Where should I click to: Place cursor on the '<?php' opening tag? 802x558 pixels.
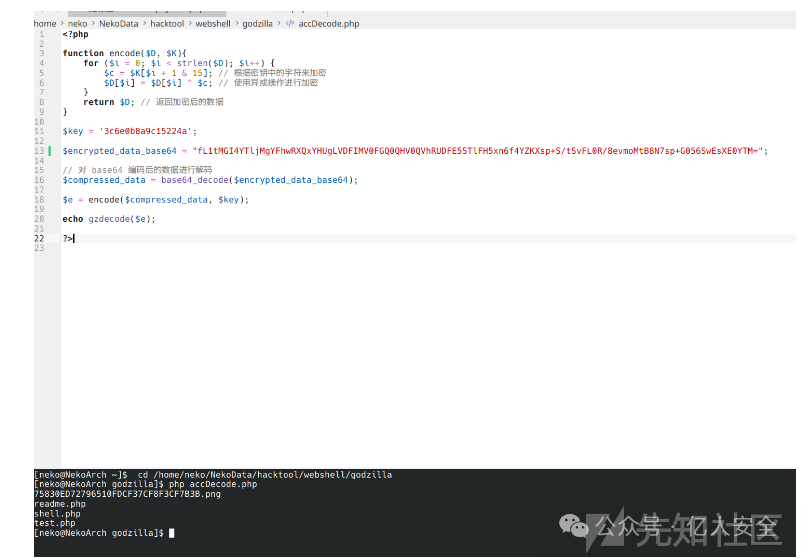pyautogui.click(x=75, y=34)
